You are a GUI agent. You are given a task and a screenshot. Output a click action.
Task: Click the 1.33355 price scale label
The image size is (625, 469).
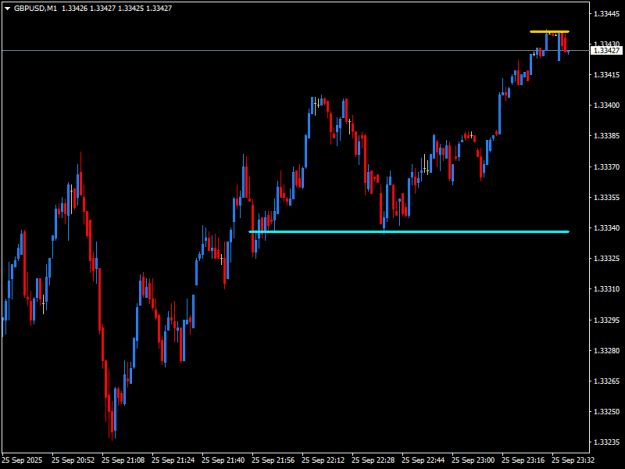coord(607,198)
